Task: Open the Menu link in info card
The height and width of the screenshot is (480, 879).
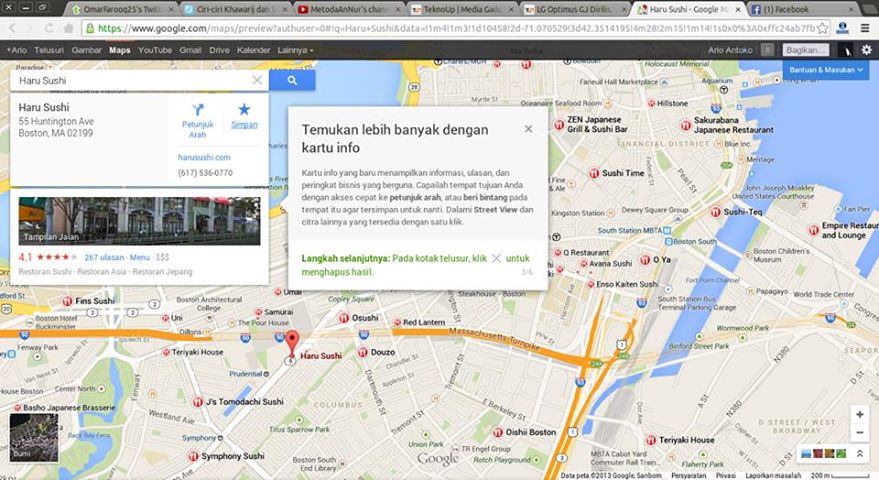Action: tap(140, 257)
